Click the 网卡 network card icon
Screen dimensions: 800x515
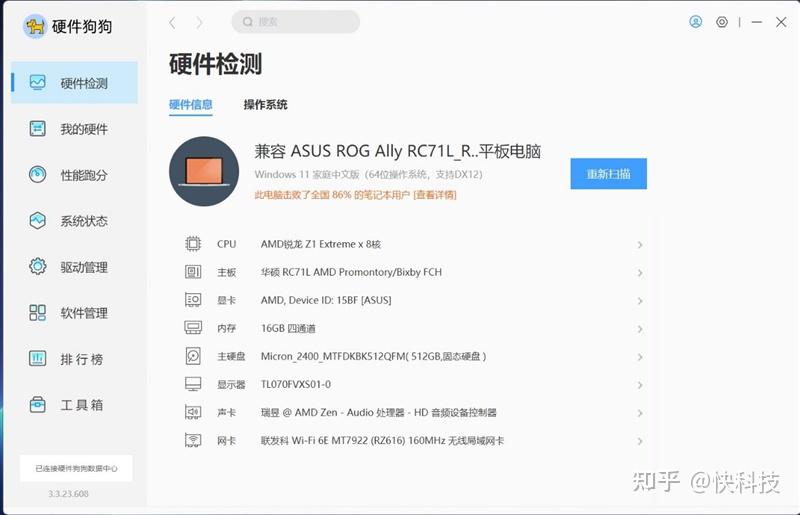193,440
